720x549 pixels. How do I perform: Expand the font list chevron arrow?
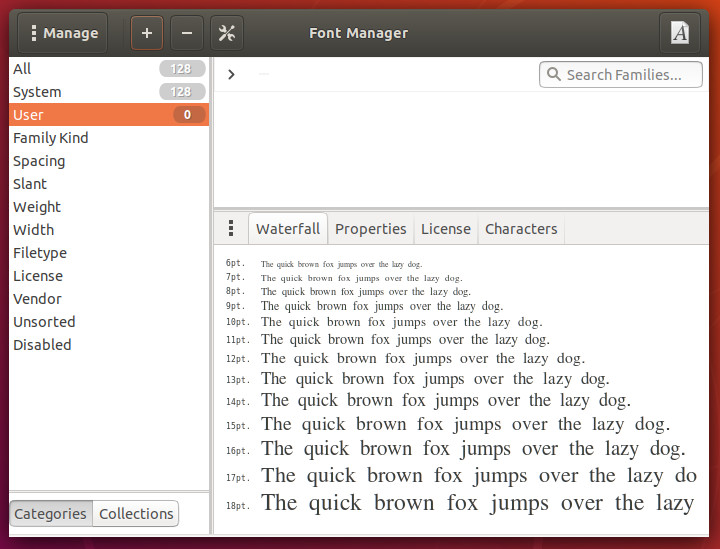(231, 74)
